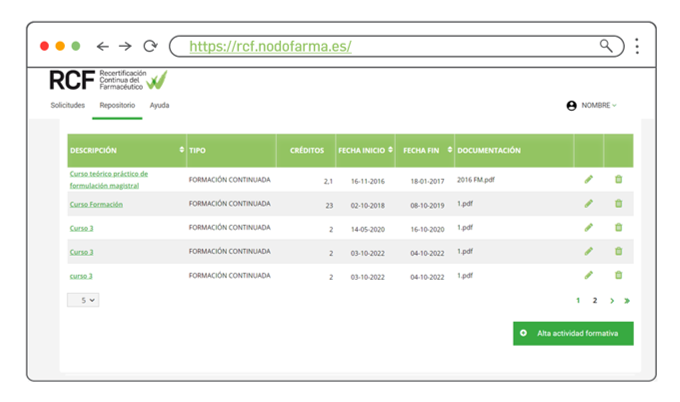Sort table by Descripción column
The image size is (680, 402).
tap(181, 150)
